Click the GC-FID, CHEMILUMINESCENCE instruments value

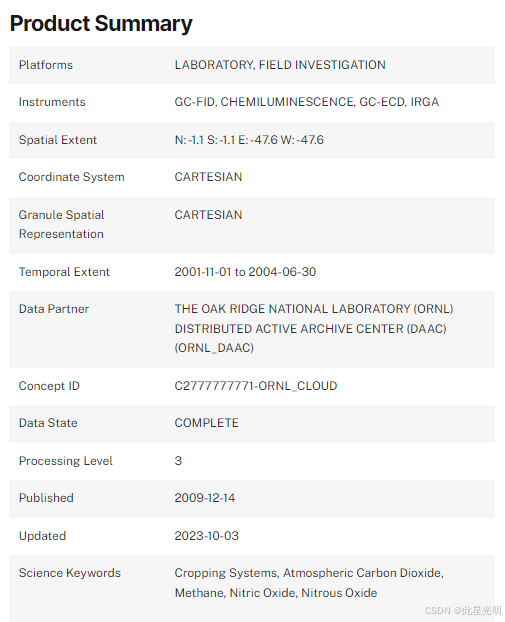(x=307, y=102)
